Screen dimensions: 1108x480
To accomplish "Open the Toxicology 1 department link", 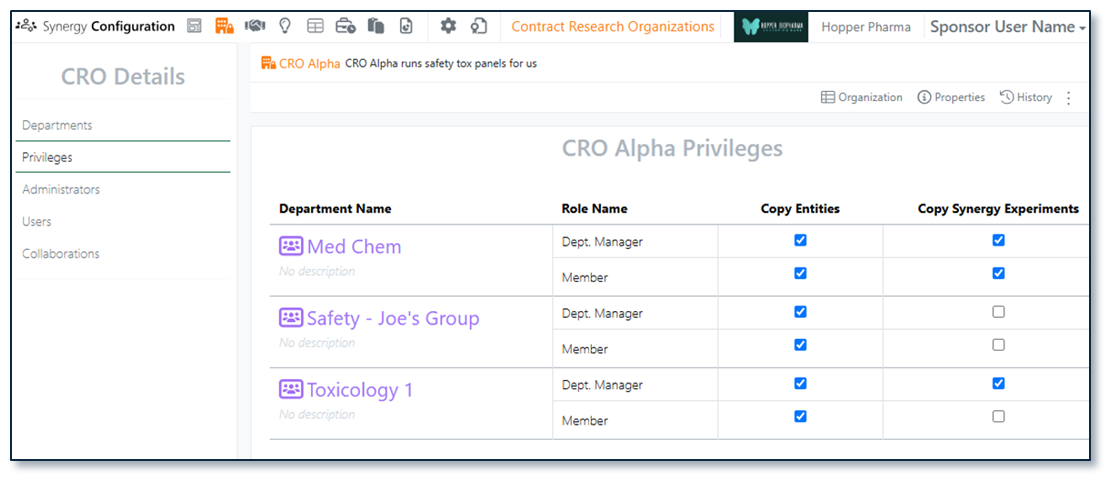I will point(360,390).
